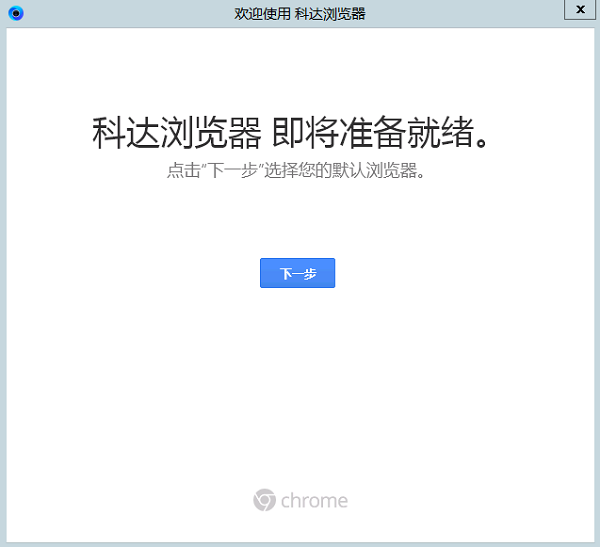Close the welcome dialog window
This screenshot has width=600, height=547.
[x=580, y=10]
